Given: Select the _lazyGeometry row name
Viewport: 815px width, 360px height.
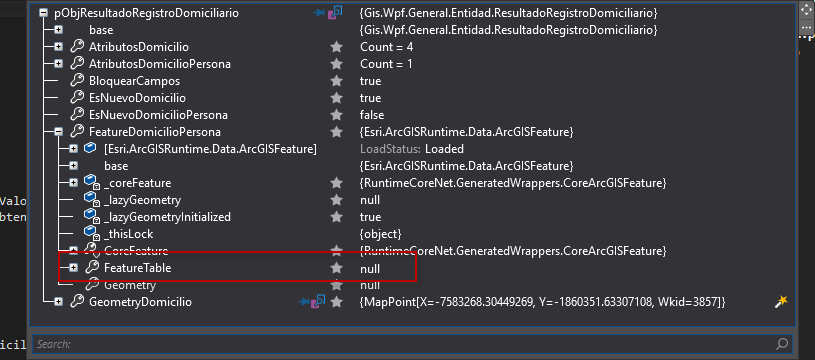Looking at the screenshot, I should click(x=142, y=200).
